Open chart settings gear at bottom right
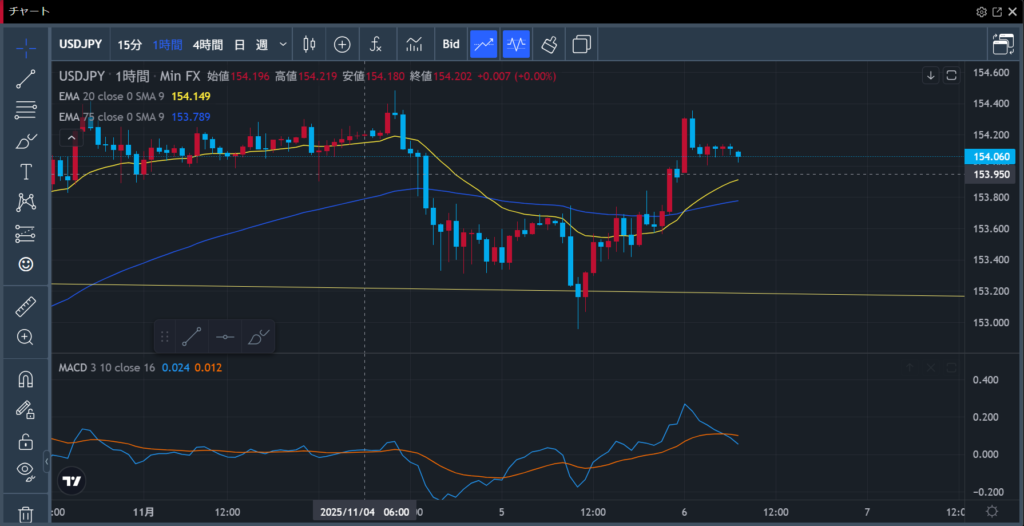 point(991,511)
